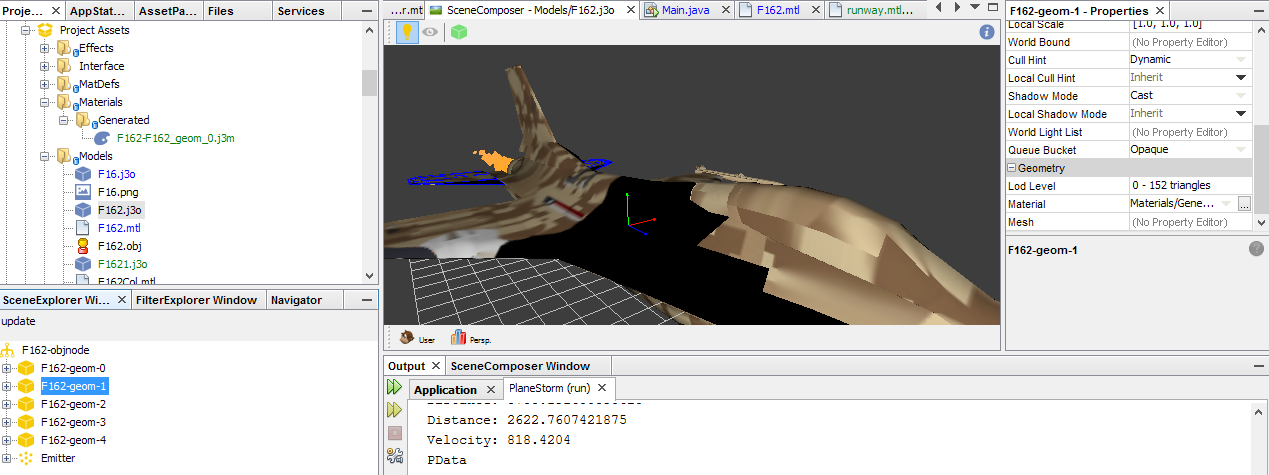This screenshot has height=475, width=1269.
Task: Open the SceneComposer Window tab
Action: tap(520, 366)
